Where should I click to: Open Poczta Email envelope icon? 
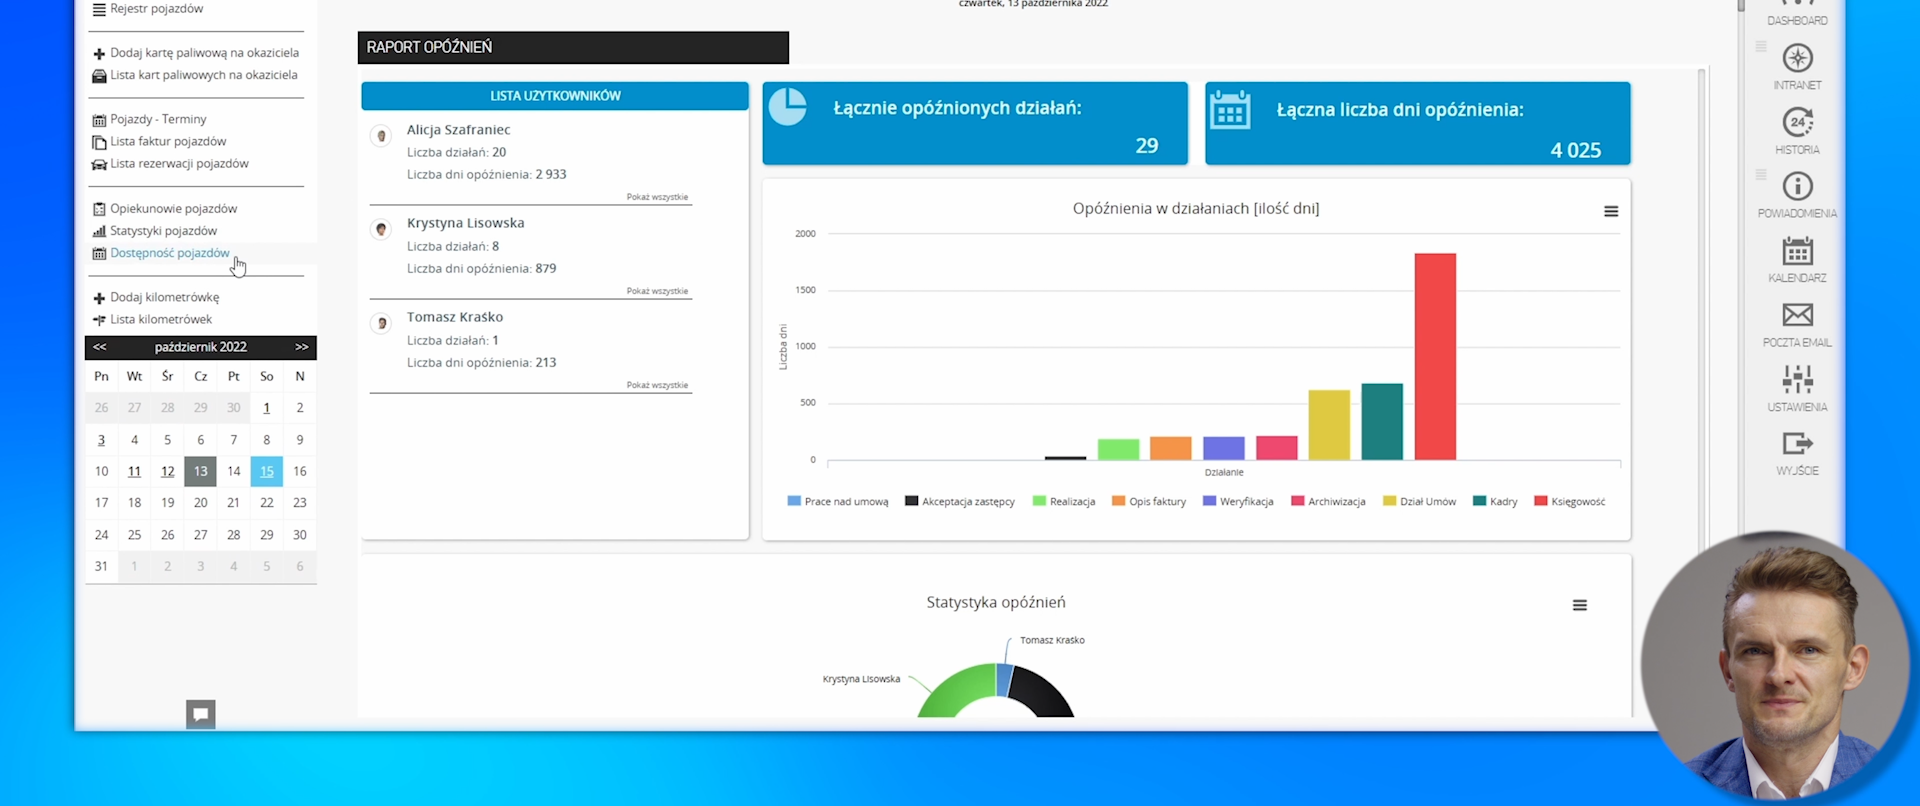pos(1797,316)
